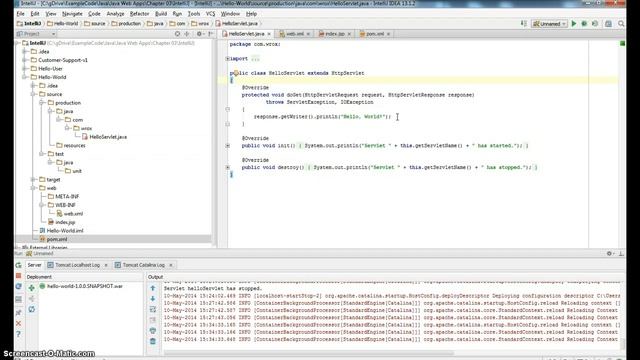This screenshot has height=360, width=640.
Task: Click the Search Everywhere magnifier icon
Action: click(x=621, y=24)
